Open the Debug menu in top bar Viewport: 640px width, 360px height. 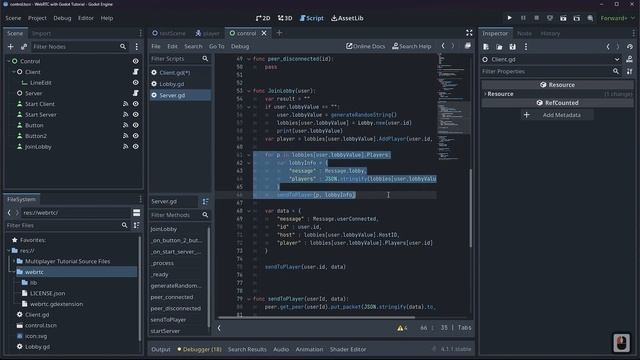coord(62,18)
